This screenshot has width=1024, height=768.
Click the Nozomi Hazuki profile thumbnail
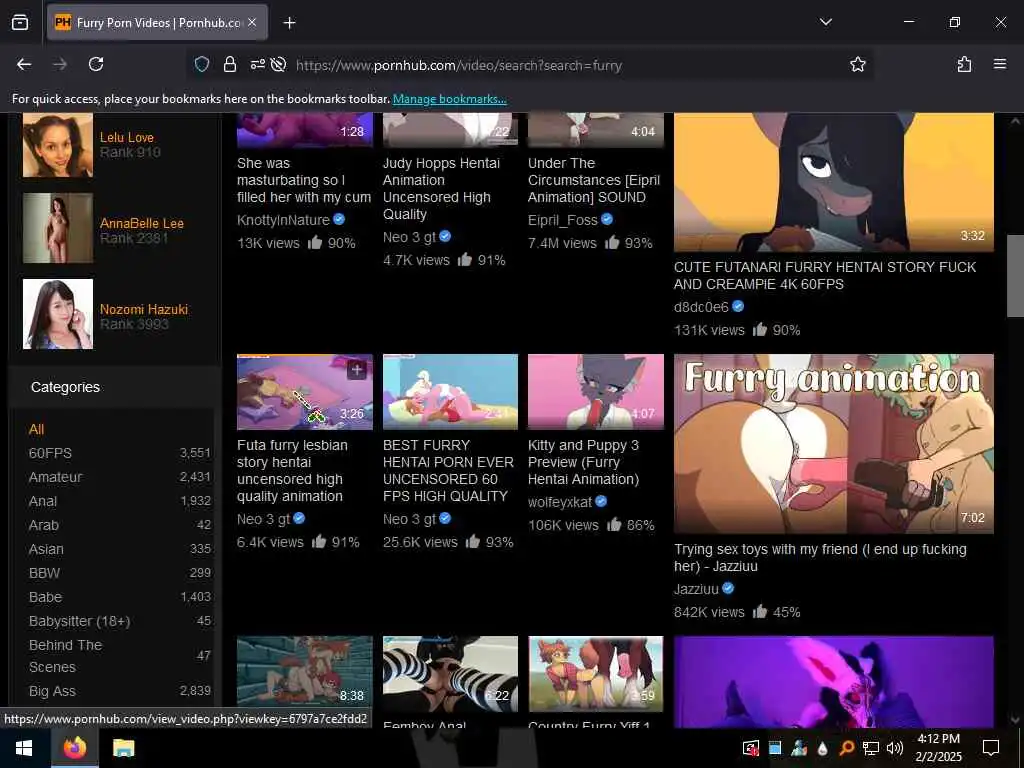pyautogui.click(x=57, y=314)
